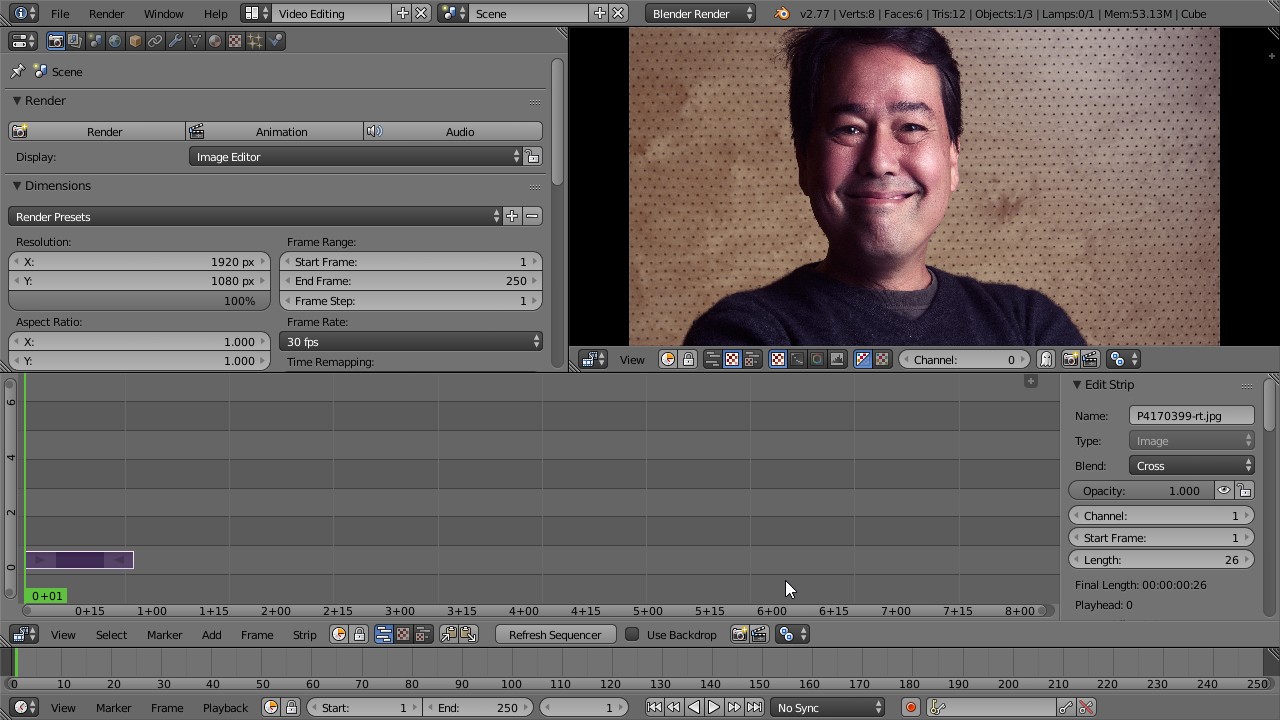Image resolution: width=1280 pixels, height=720 pixels.
Task: Open the Render layers properties tab
Action: click(75, 41)
